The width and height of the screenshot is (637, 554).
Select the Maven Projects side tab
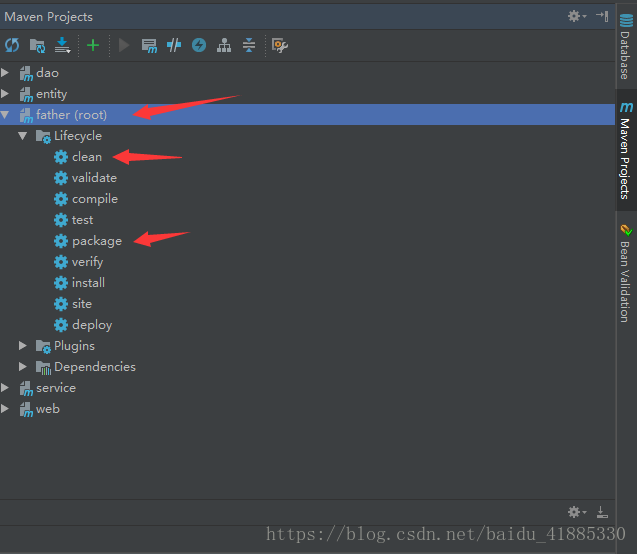(x=626, y=150)
